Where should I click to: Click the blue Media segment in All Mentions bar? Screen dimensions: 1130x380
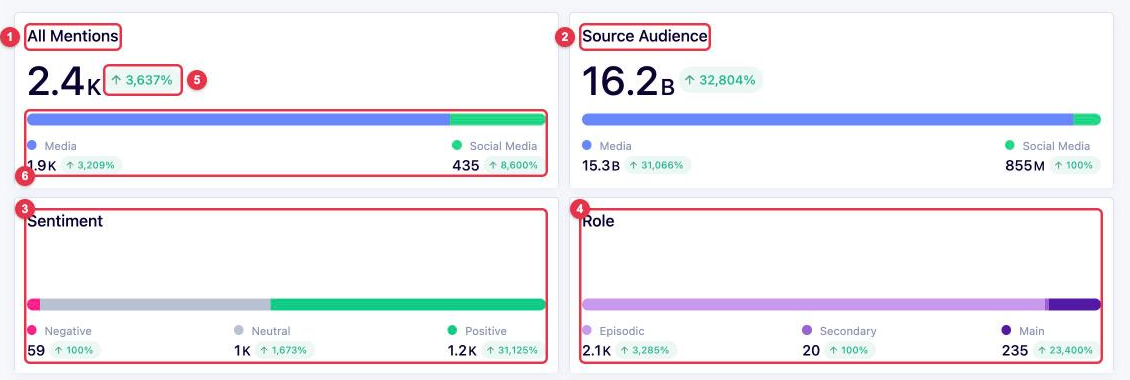click(239, 120)
